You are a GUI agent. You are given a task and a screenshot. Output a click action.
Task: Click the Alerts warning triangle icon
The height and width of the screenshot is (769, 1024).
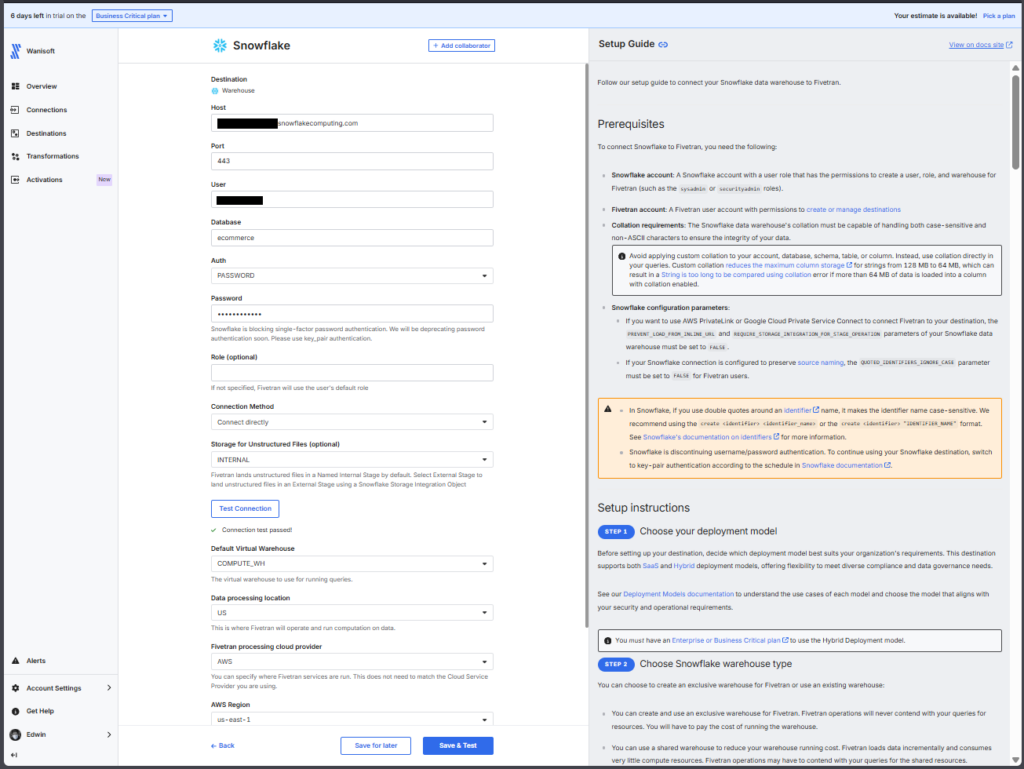point(15,661)
